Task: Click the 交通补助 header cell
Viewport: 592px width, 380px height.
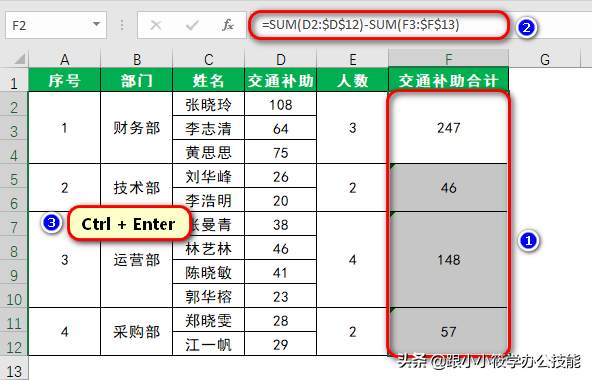Action: [281, 80]
